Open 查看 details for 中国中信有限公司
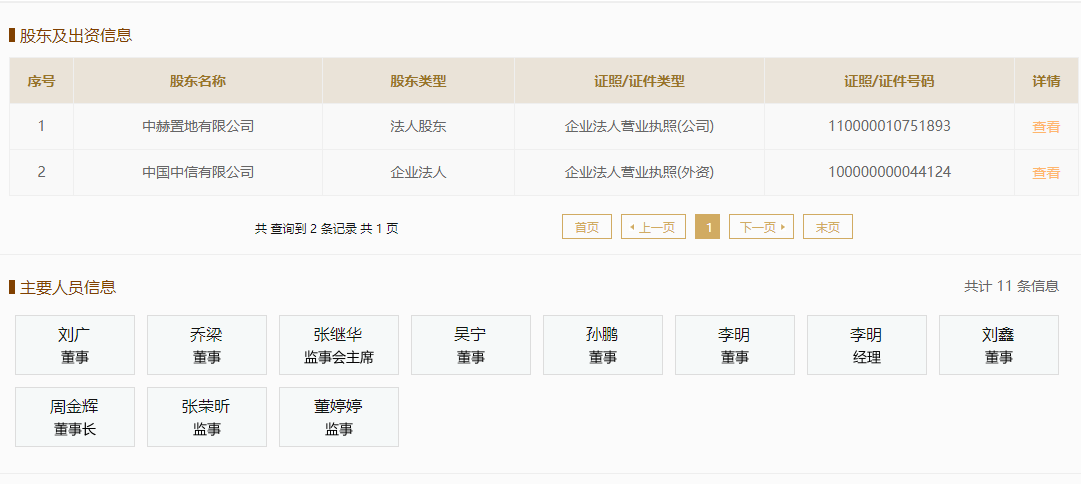This screenshot has height=484, width=1081. coord(1045,173)
